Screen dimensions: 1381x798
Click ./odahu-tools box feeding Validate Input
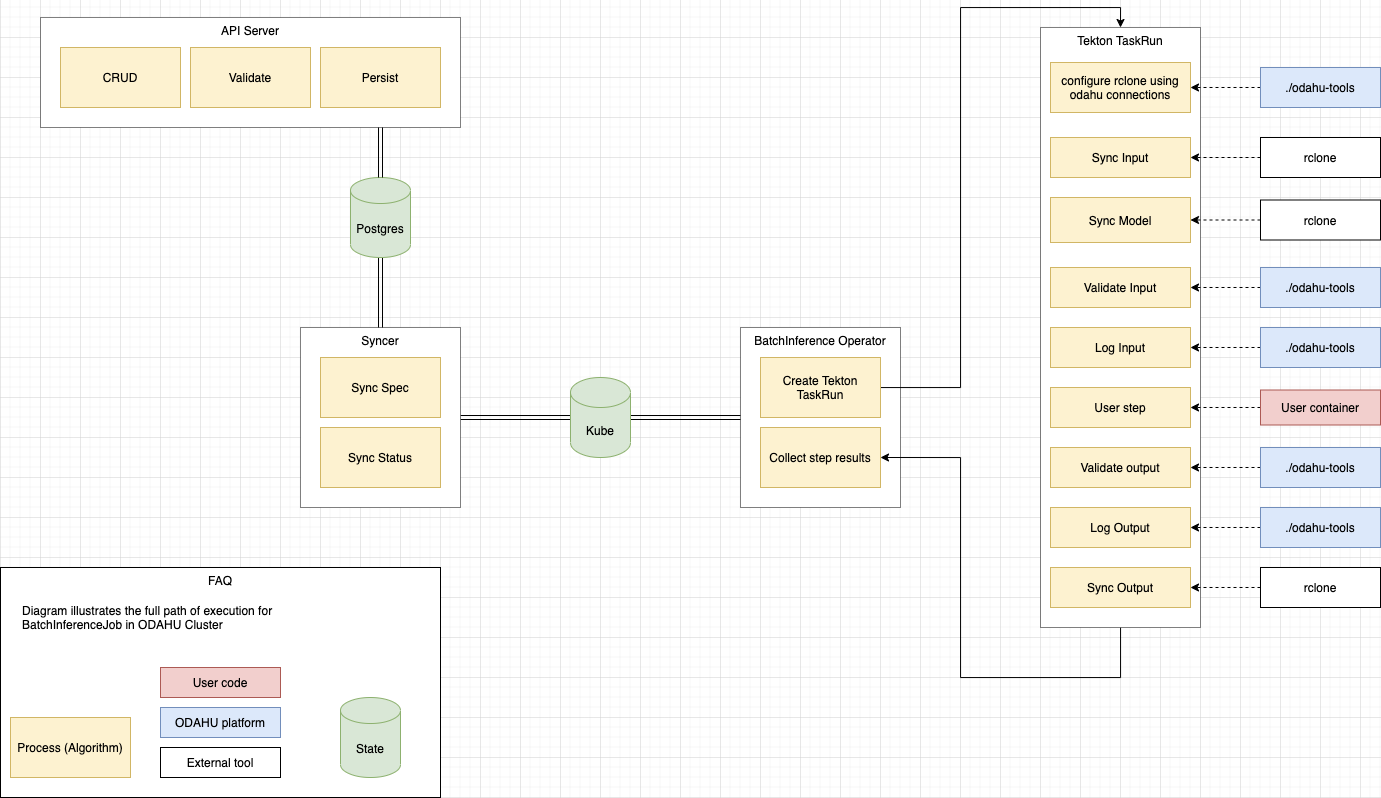1320,287
